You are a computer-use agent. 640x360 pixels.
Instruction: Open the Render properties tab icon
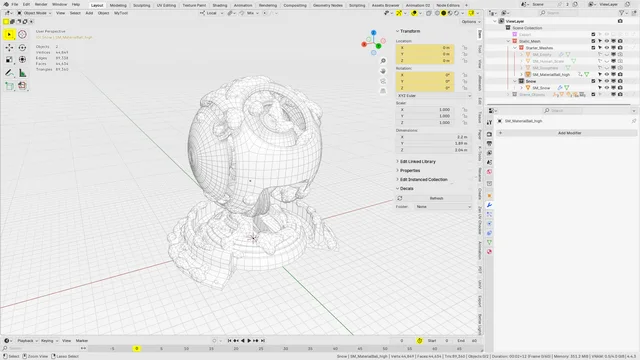tap(489, 134)
